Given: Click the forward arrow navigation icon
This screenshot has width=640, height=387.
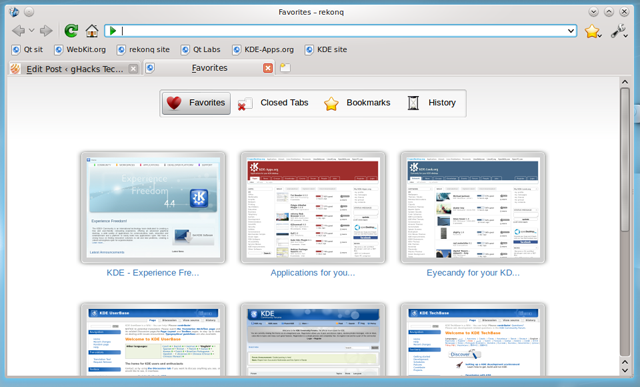Looking at the screenshot, I should [x=46, y=31].
